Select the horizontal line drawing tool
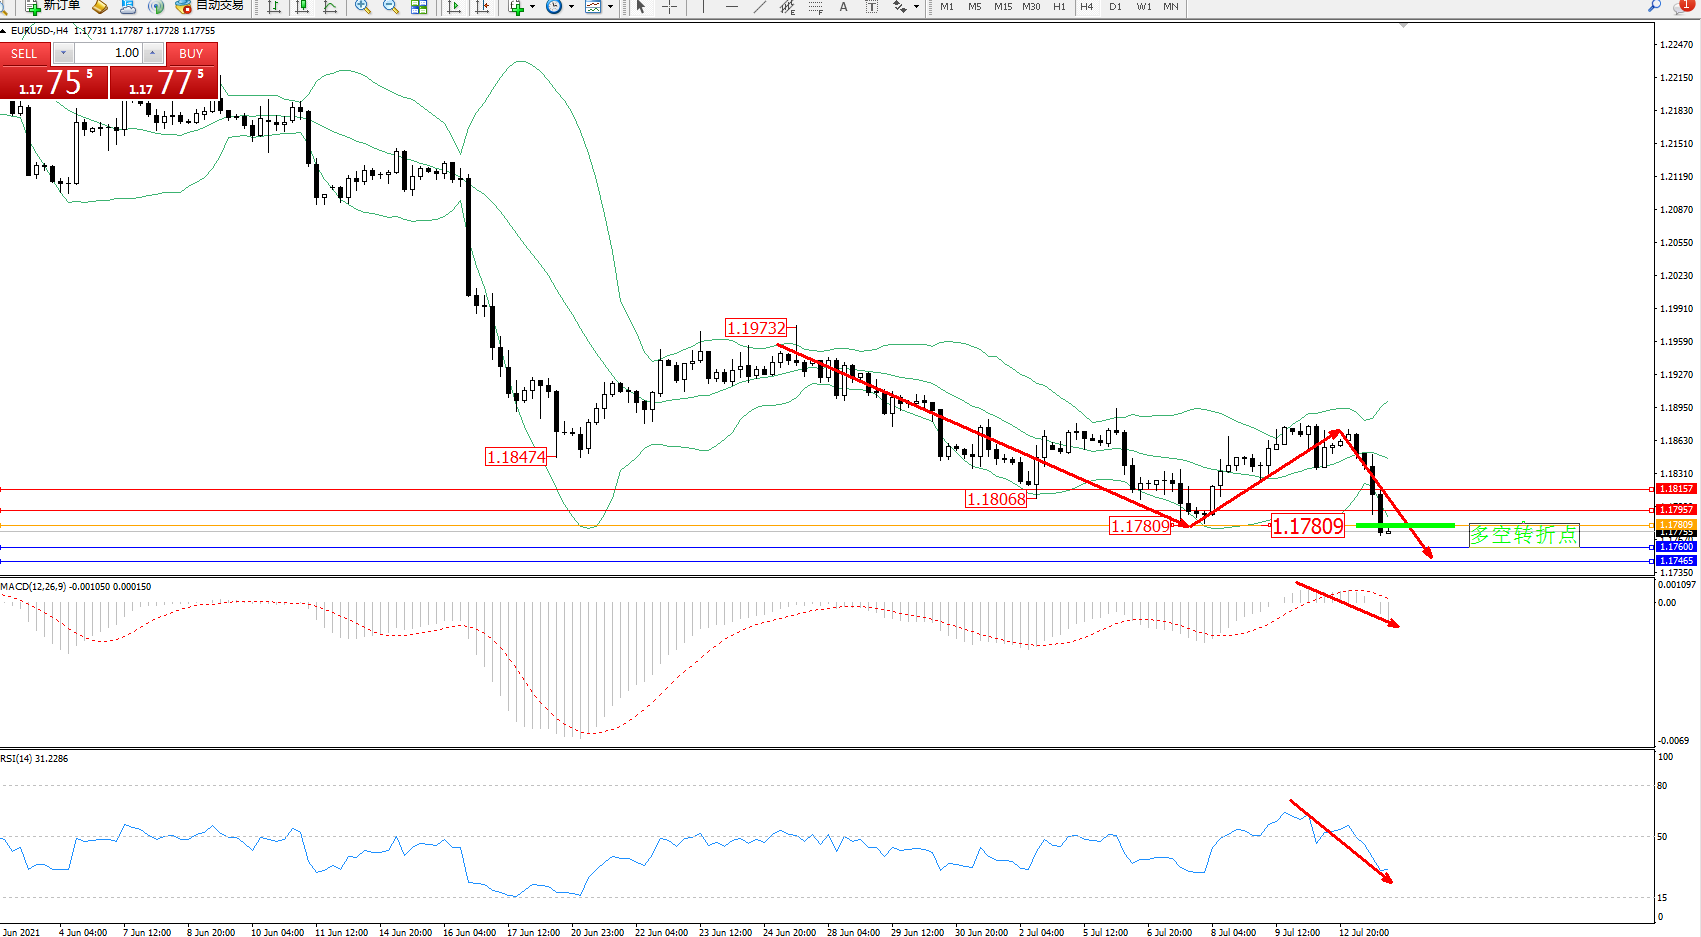Image resolution: width=1701 pixels, height=937 pixels. click(732, 7)
